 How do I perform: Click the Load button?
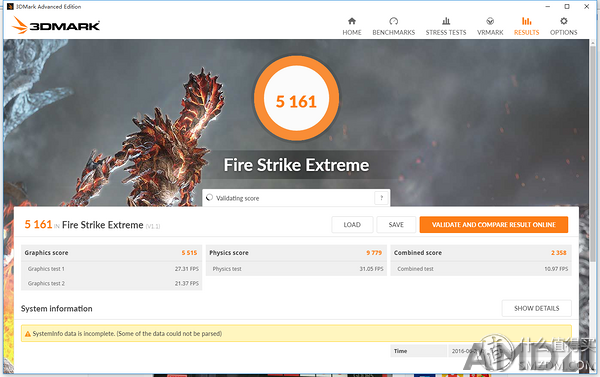point(352,225)
